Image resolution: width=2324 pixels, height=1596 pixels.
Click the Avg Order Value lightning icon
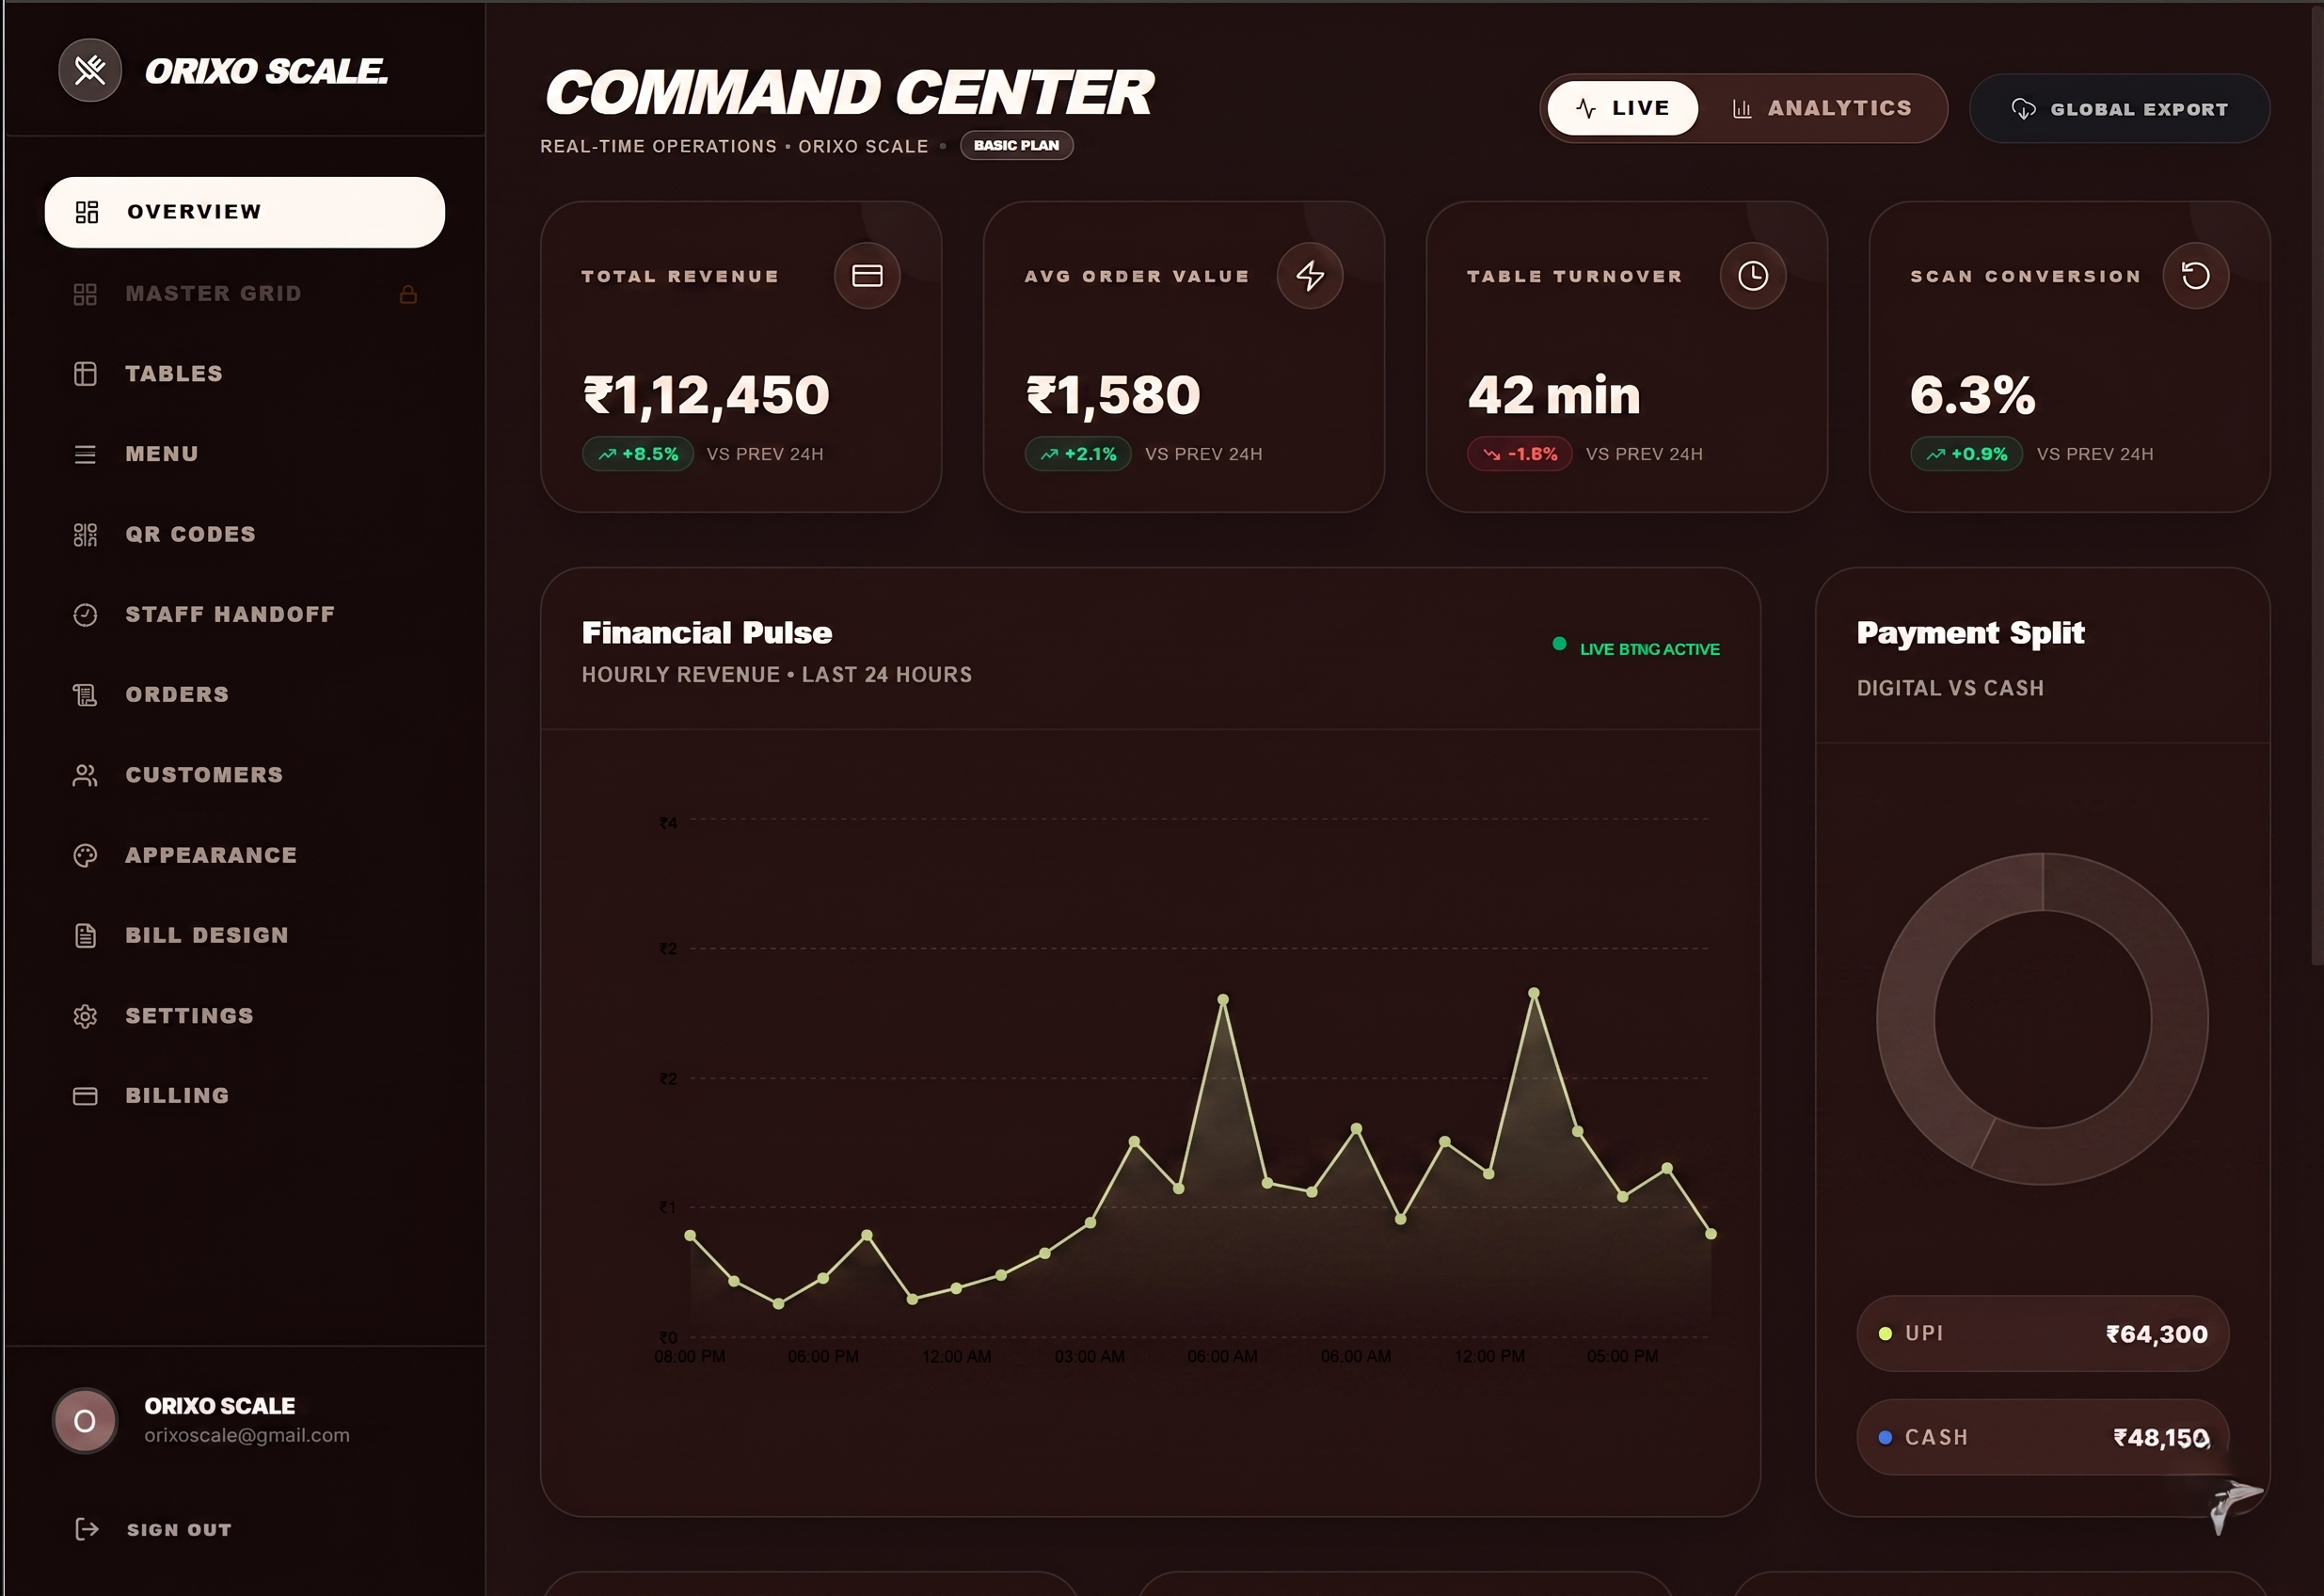[x=1310, y=276]
